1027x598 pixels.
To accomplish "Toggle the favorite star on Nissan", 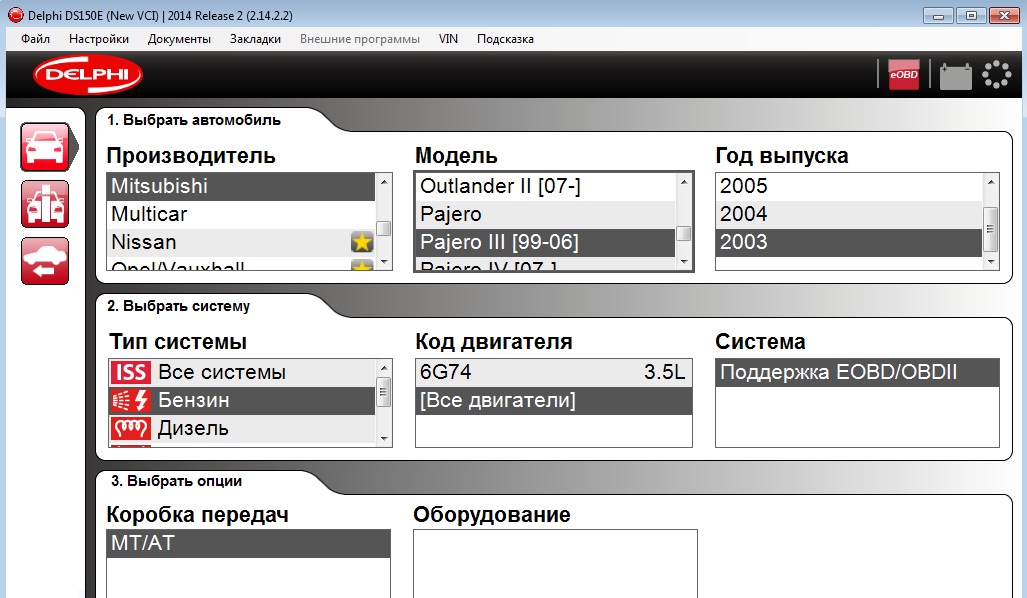I will coord(362,242).
